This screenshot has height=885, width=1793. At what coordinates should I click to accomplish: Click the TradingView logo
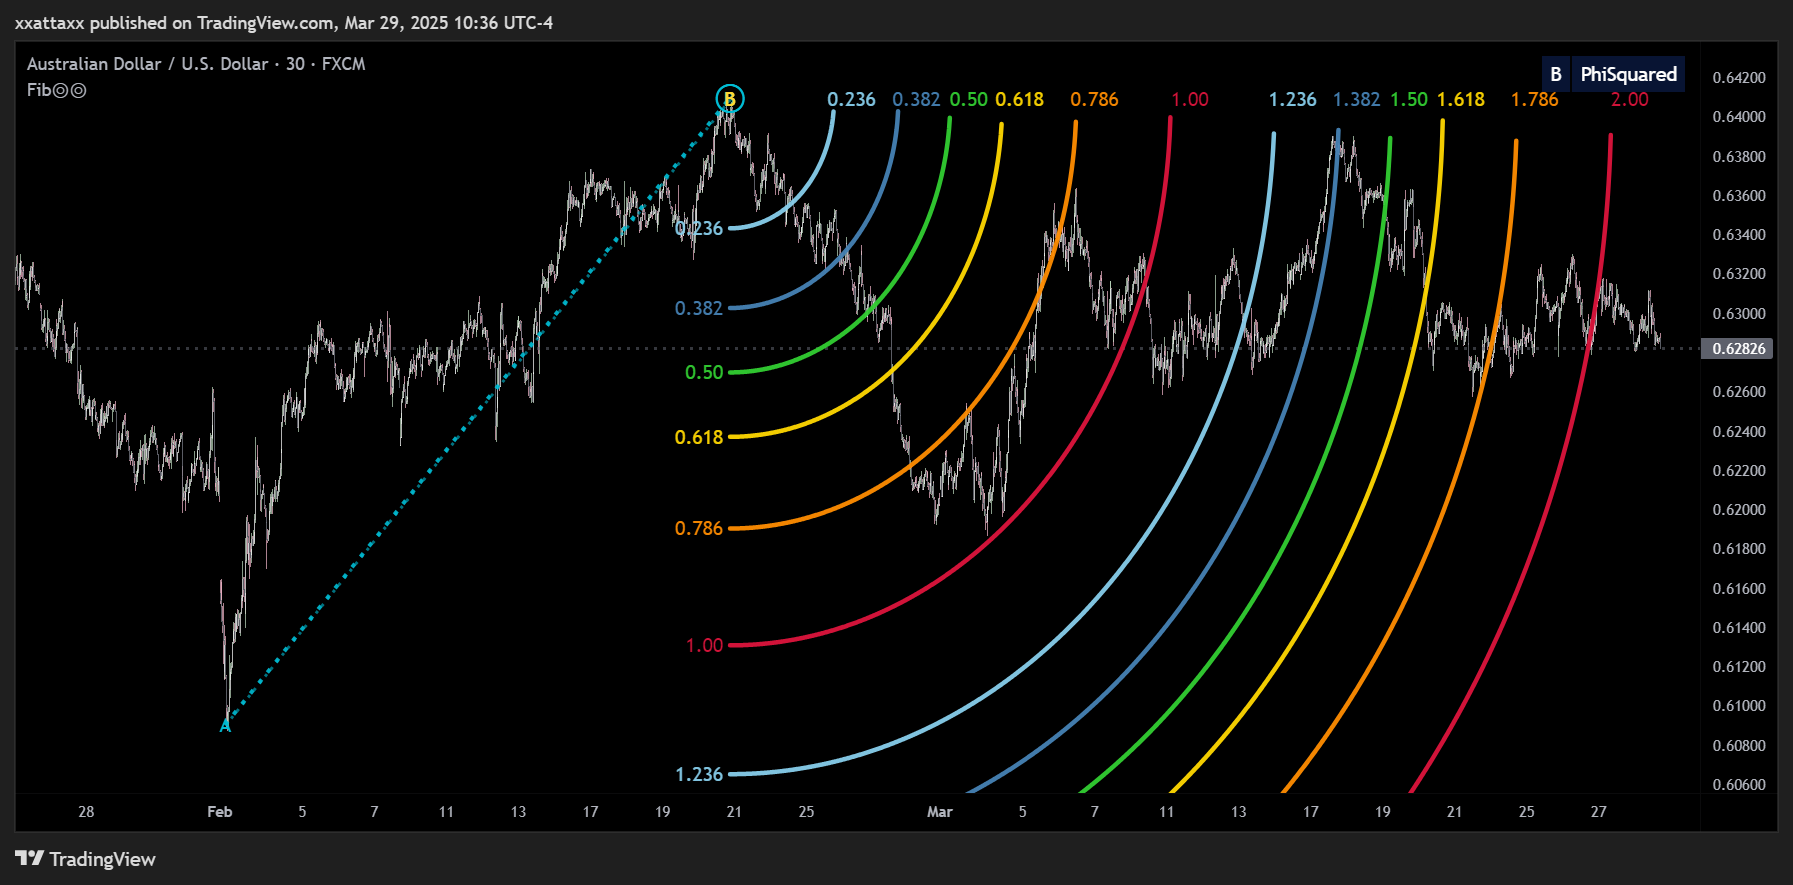point(86,859)
